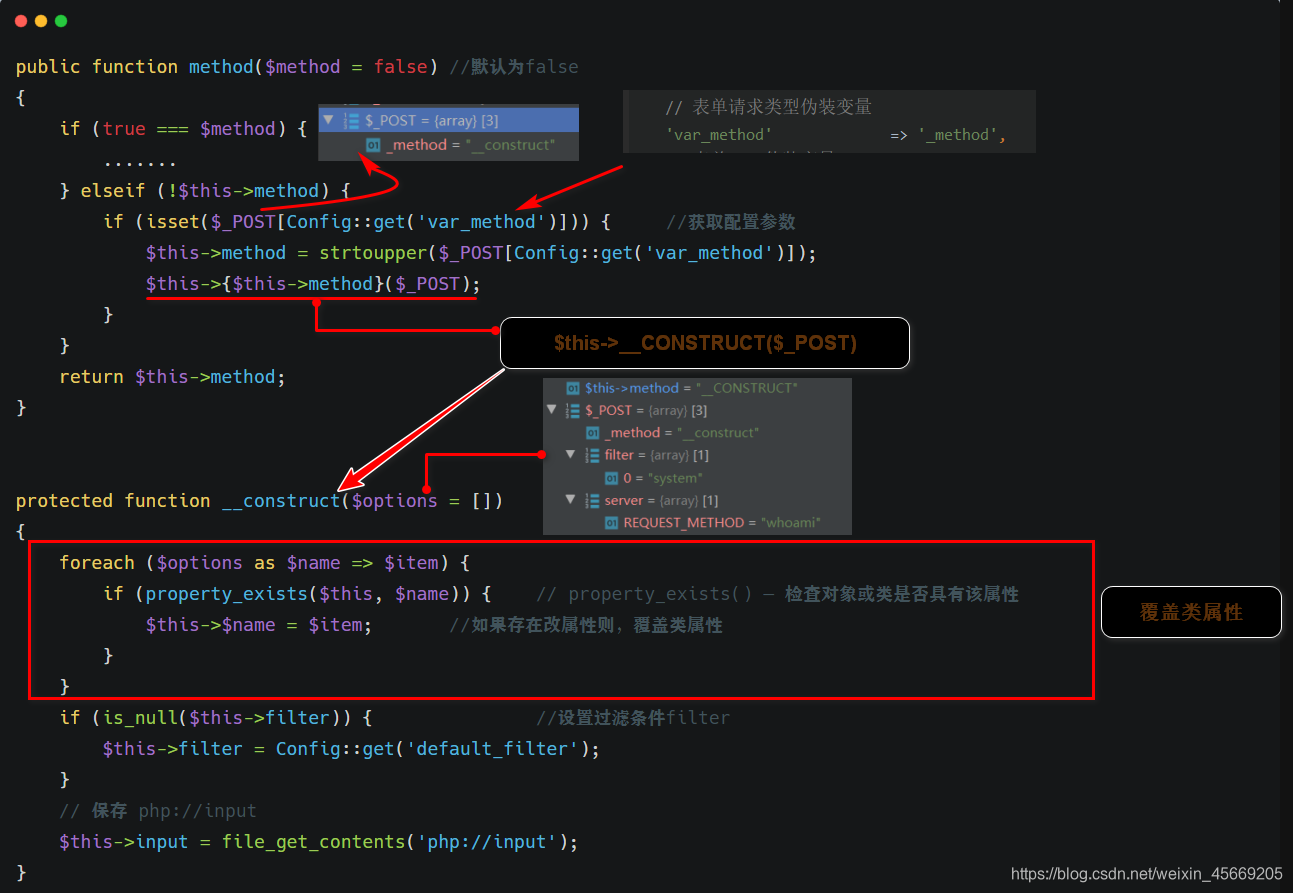Viewport: 1293px width, 893px height.
Task: Click comment 默认为false
Action: 514,67
